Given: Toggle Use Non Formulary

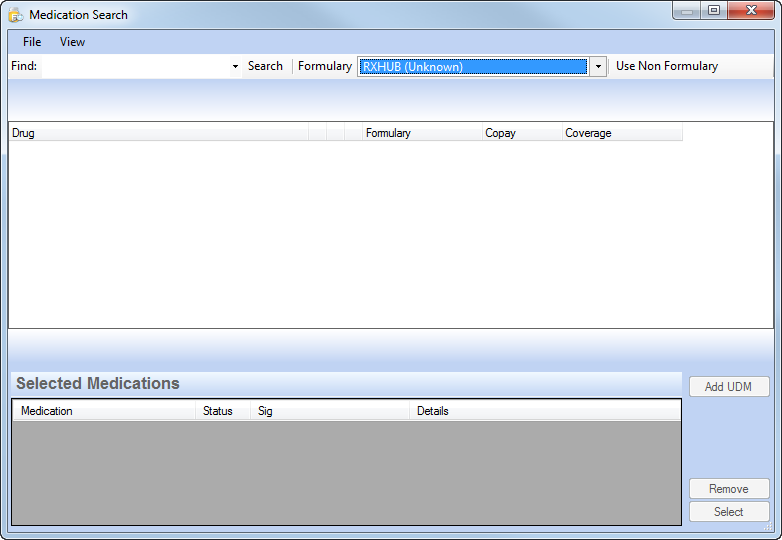Looking at the screenshot, I should pos(667,66).
